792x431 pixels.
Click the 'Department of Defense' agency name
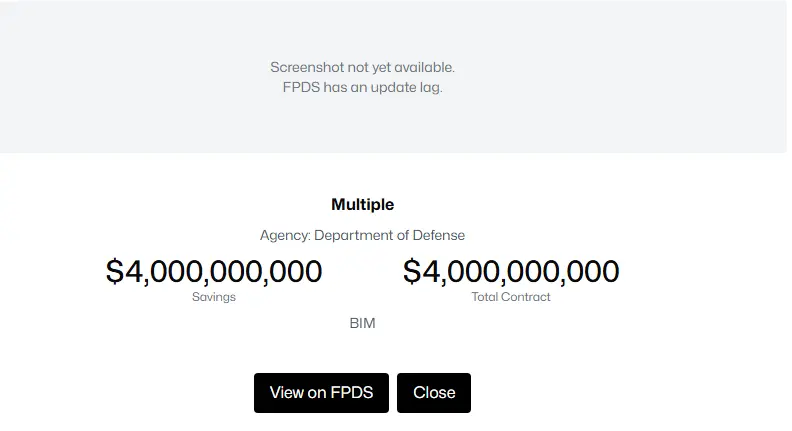pos(389,235)
